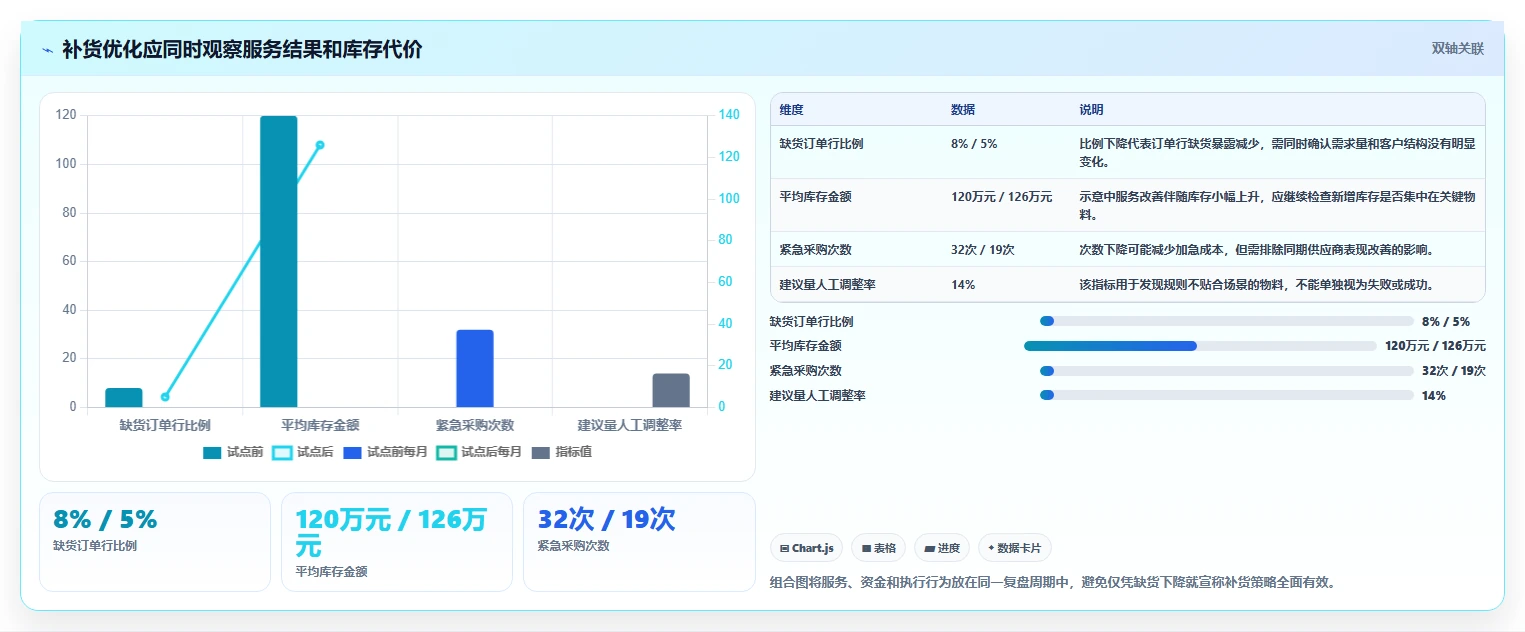Click the 表格 tag
Screen dimensions: 1525x632
(878, 548)
